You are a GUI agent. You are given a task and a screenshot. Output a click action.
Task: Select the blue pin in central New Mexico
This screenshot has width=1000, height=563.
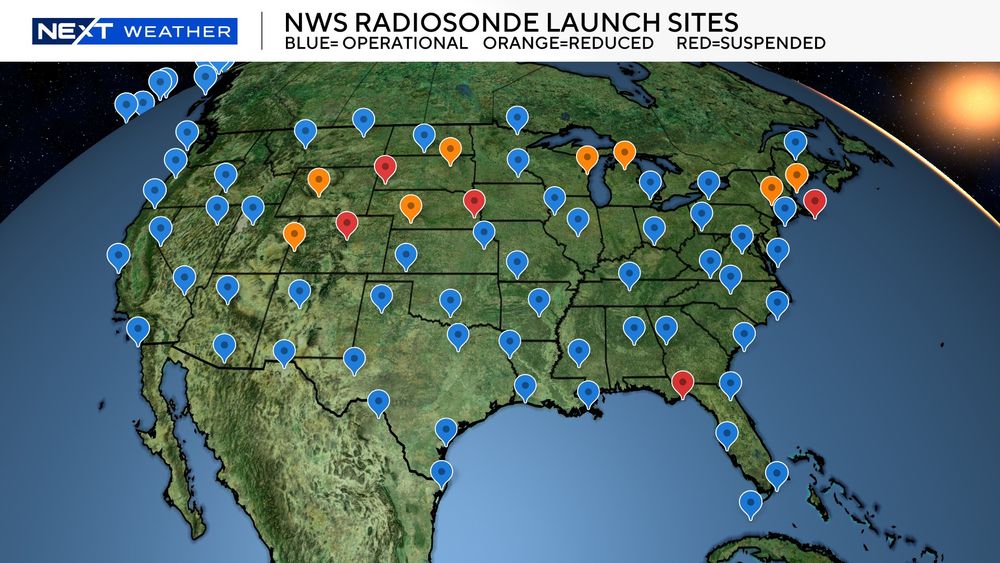(299, 293)
